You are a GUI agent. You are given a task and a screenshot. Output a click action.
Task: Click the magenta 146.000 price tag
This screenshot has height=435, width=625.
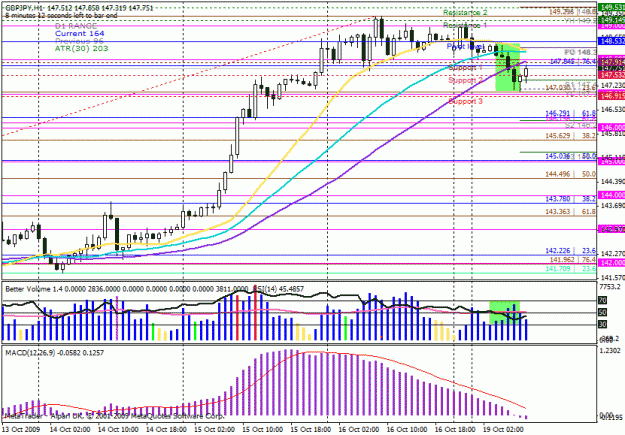[611, 127]
